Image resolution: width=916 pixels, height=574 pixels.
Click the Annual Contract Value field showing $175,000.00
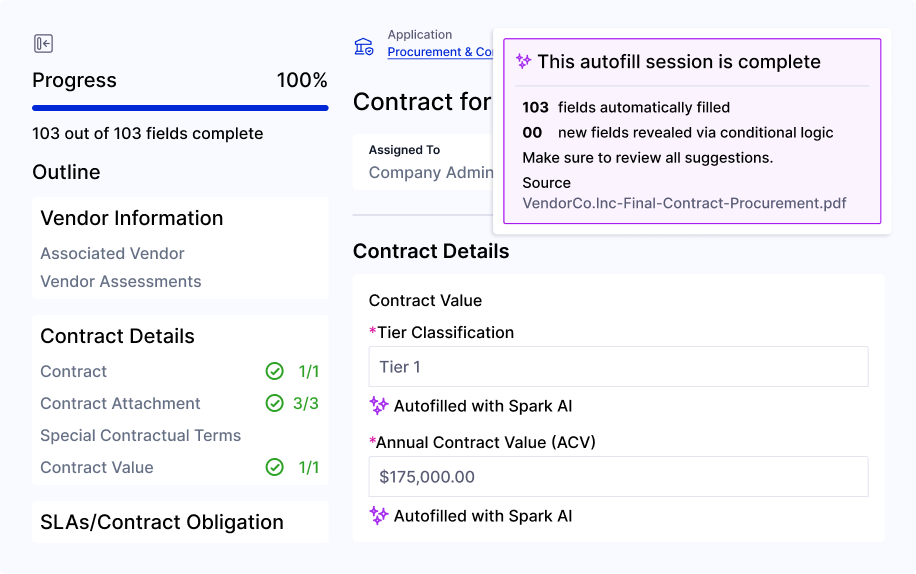[x=618, y=476]
